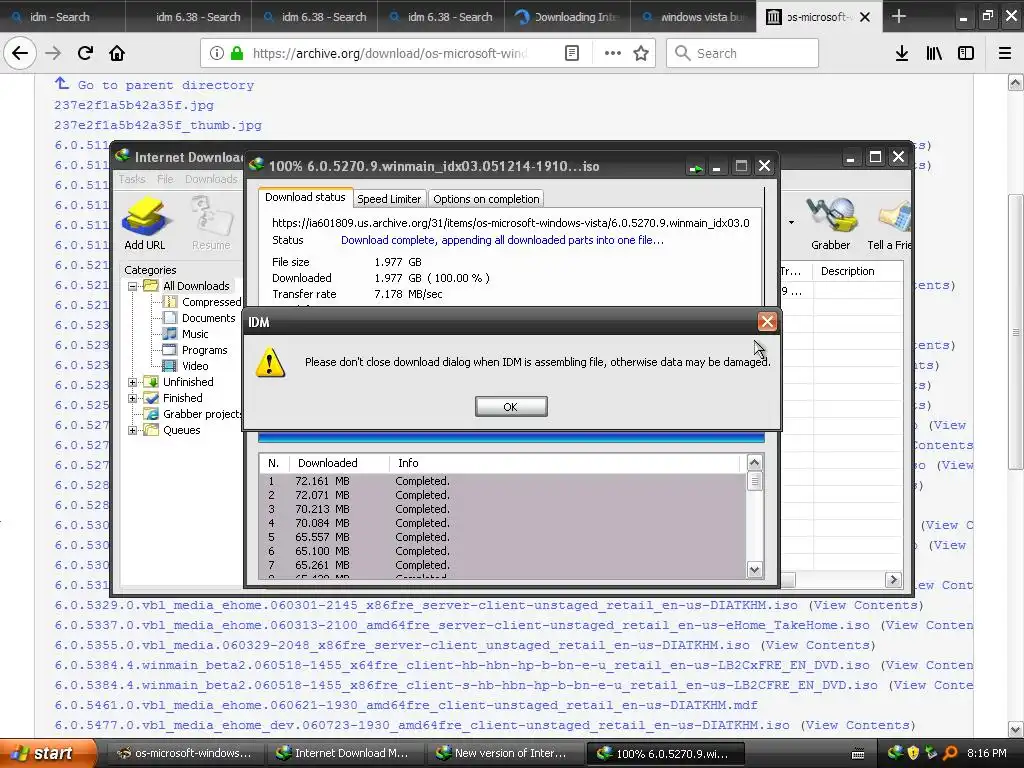Go back with the browser back button
The image size is (1024, 768).
point(20,53)
